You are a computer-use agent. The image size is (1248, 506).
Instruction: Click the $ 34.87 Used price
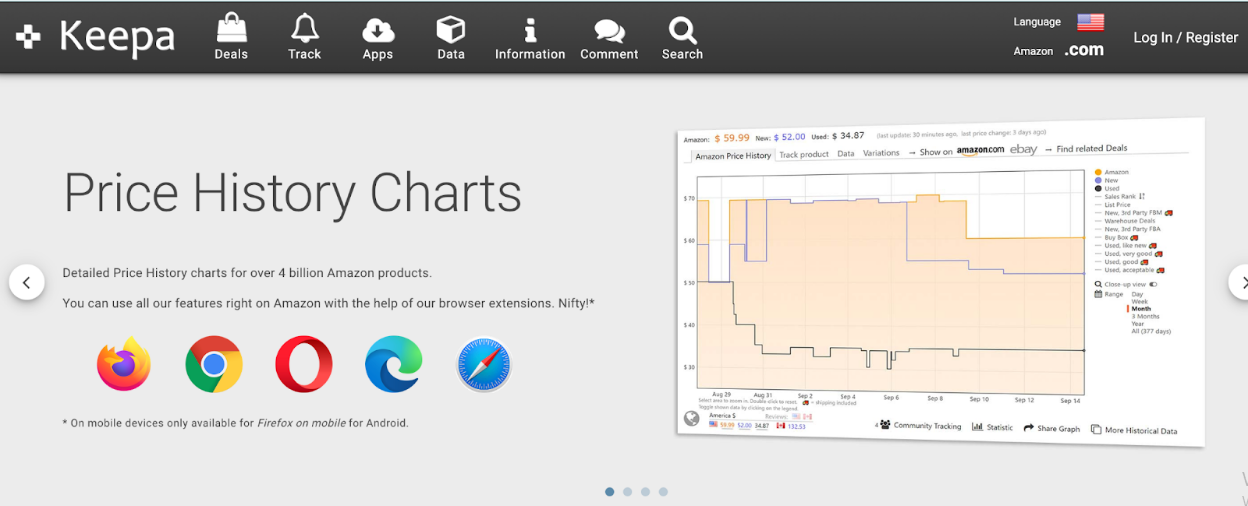tap(848, 136)
